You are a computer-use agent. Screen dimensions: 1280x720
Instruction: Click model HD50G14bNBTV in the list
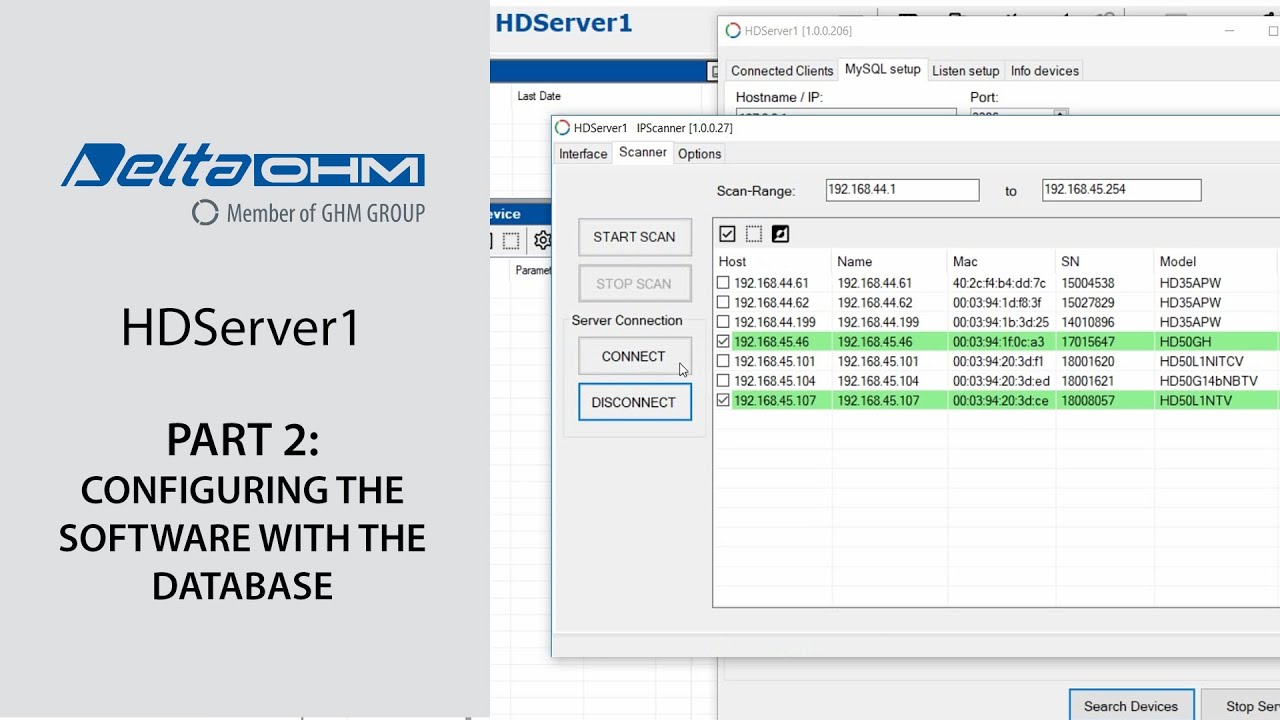1208,381
